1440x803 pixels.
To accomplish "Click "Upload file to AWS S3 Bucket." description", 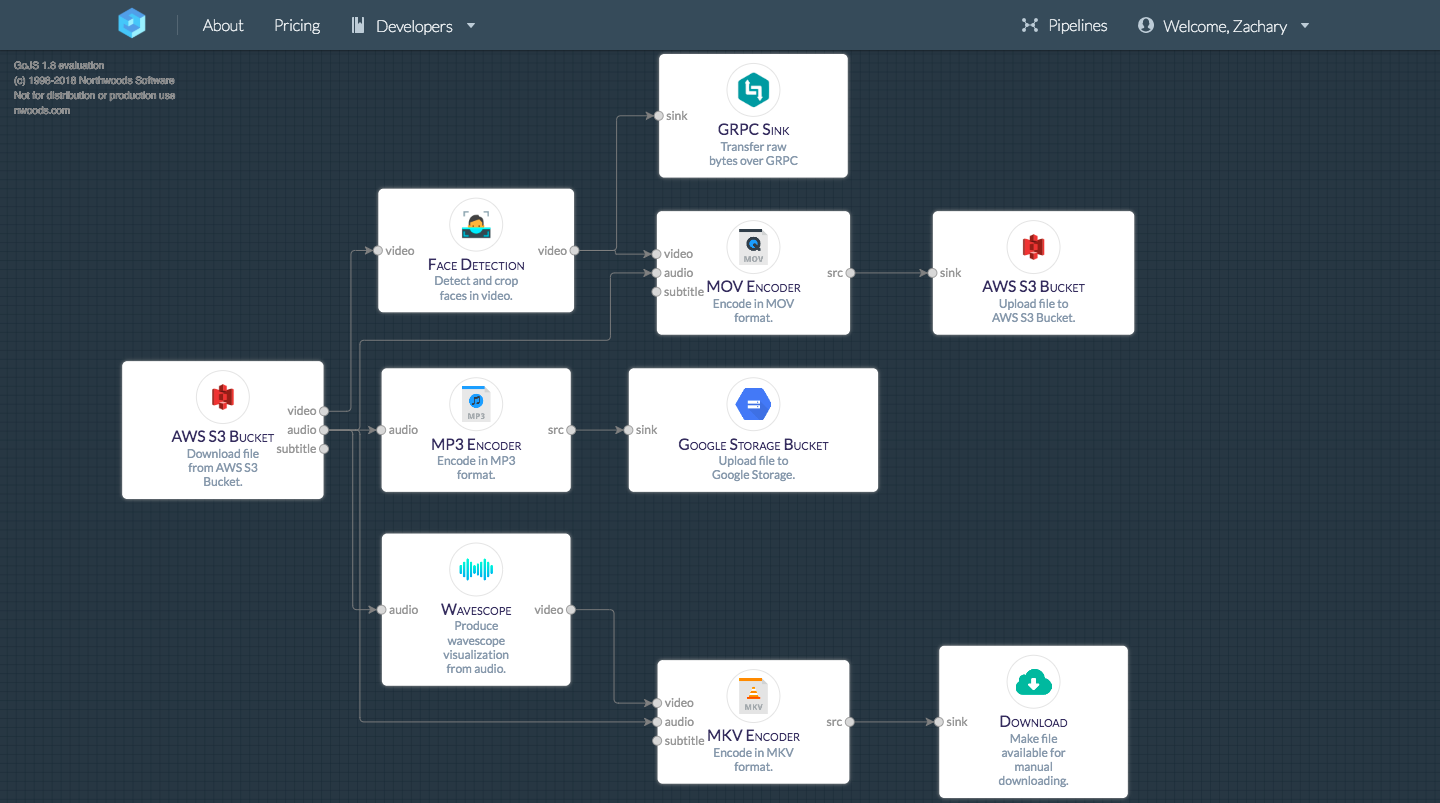I will (1033, 310).
